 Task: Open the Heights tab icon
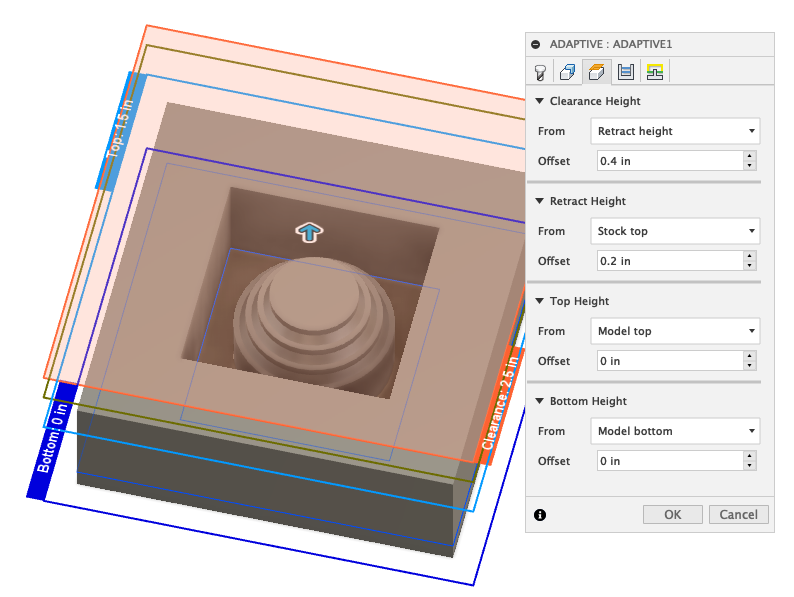597,72
